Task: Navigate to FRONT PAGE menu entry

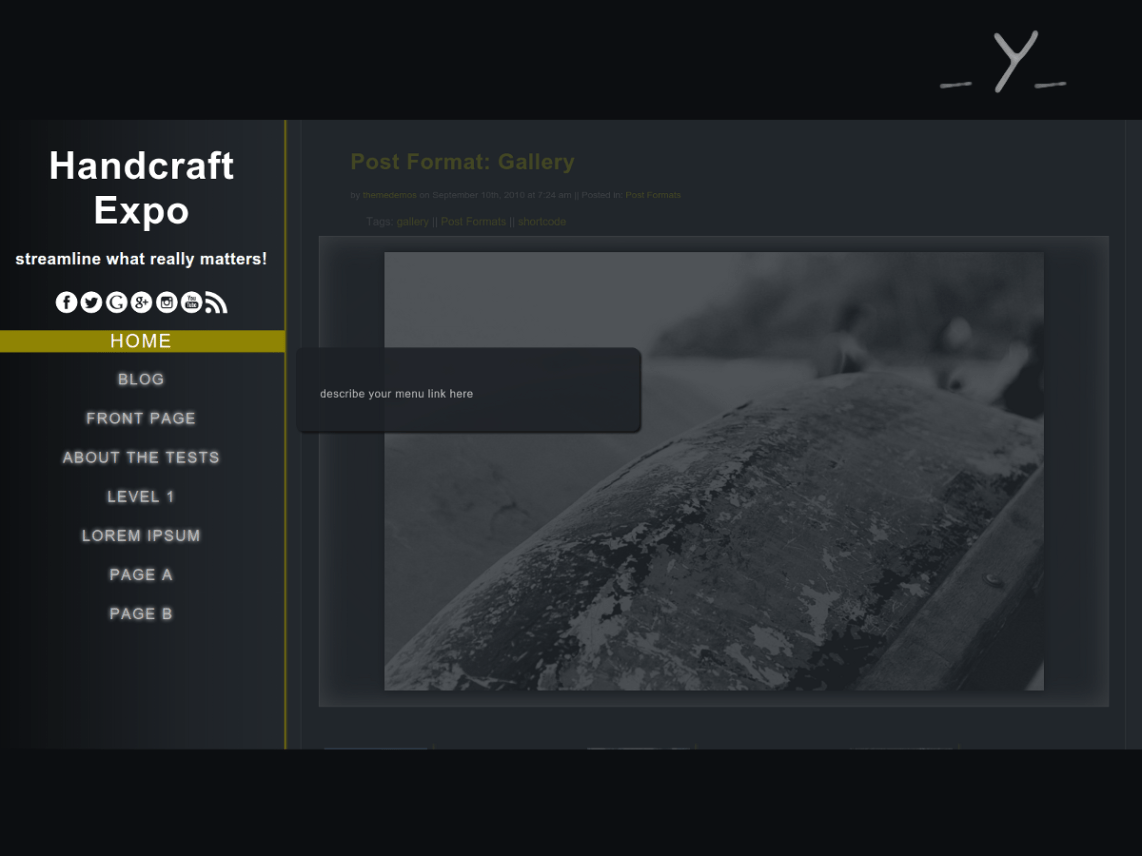Action: [140, 418]
